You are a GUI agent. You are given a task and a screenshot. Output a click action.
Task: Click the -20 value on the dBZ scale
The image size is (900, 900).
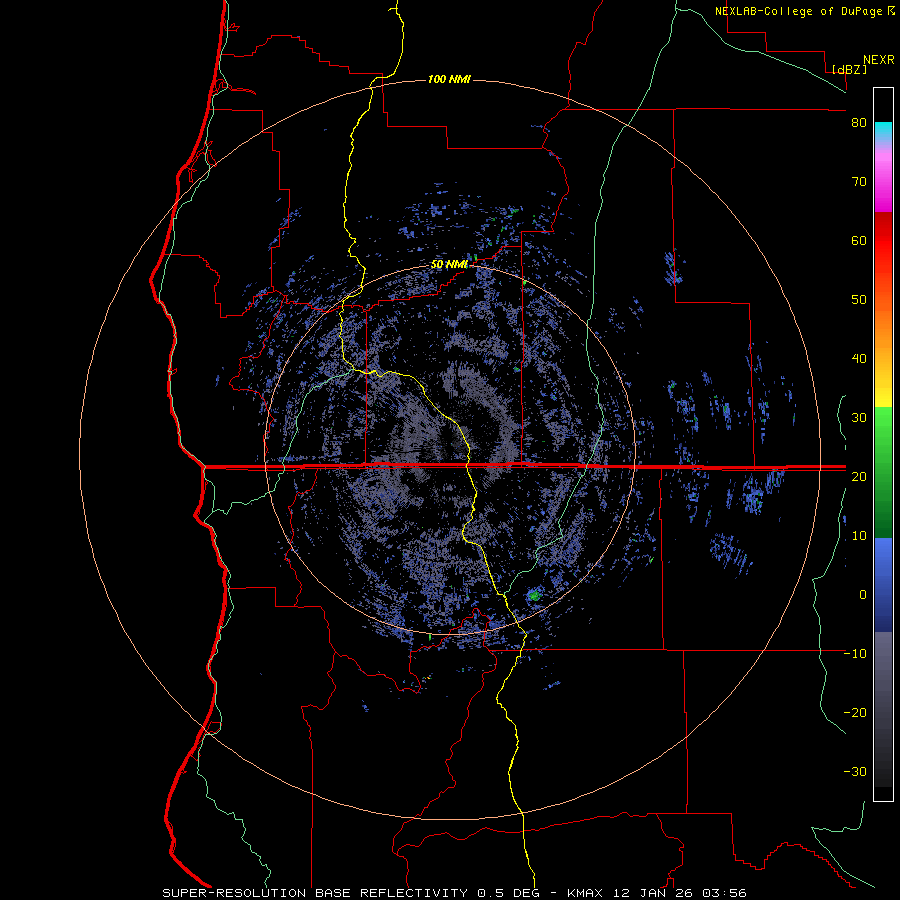click(855, 713)
